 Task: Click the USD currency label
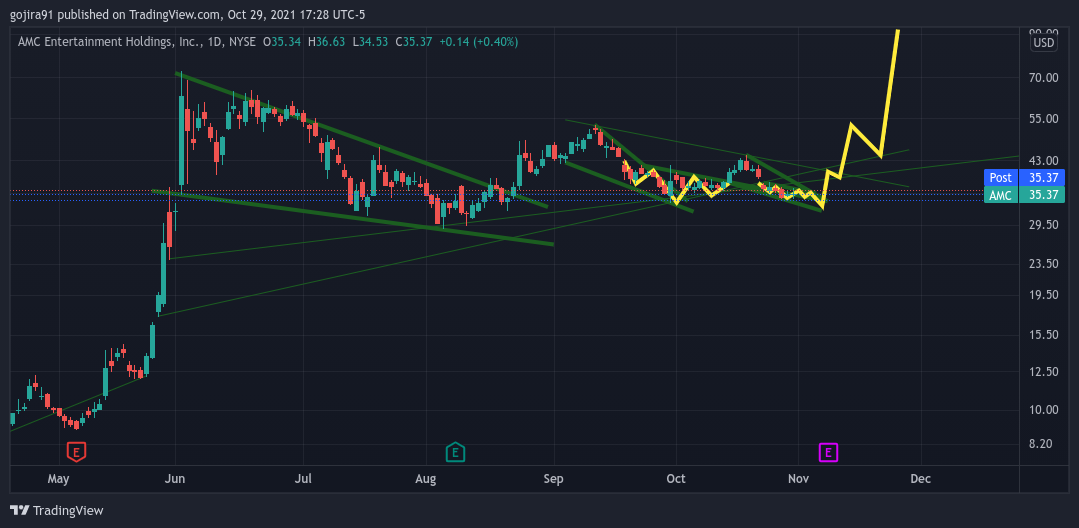pyautogui.click(x=1043, y=43)
